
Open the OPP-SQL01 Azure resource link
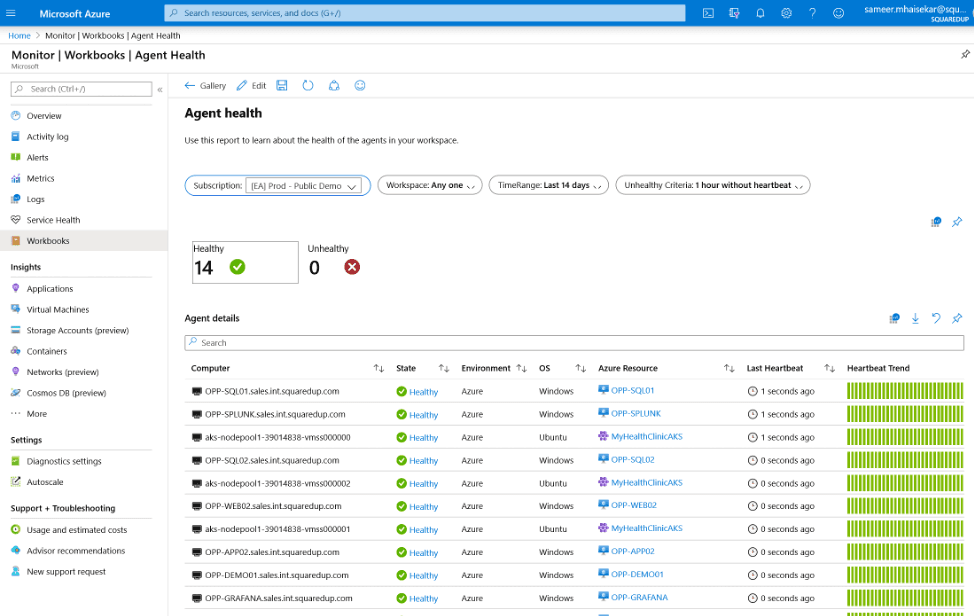[x=632, y=391]
